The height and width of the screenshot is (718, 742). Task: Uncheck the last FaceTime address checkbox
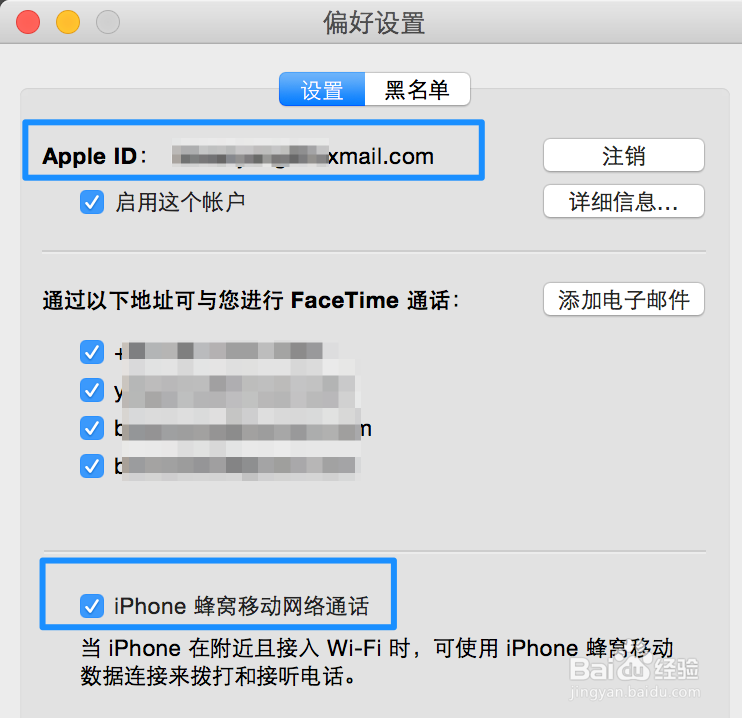click(x=92, y=466)
